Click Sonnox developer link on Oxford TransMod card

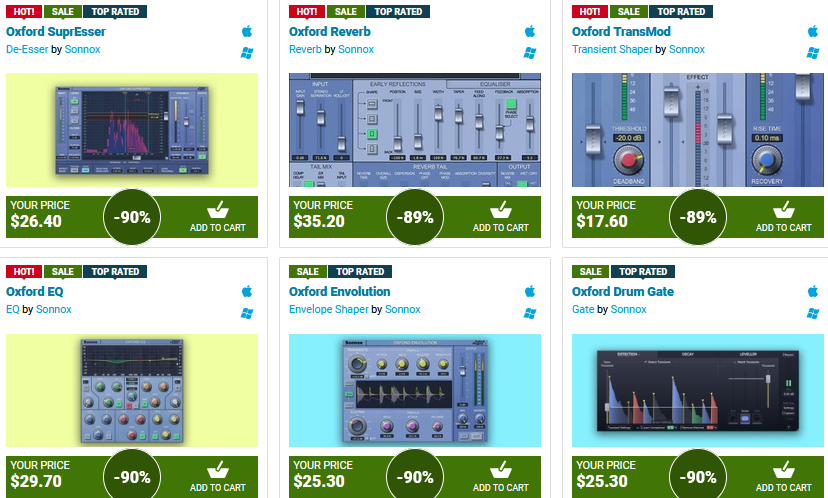pyautogui.click(x=687, y=49)
